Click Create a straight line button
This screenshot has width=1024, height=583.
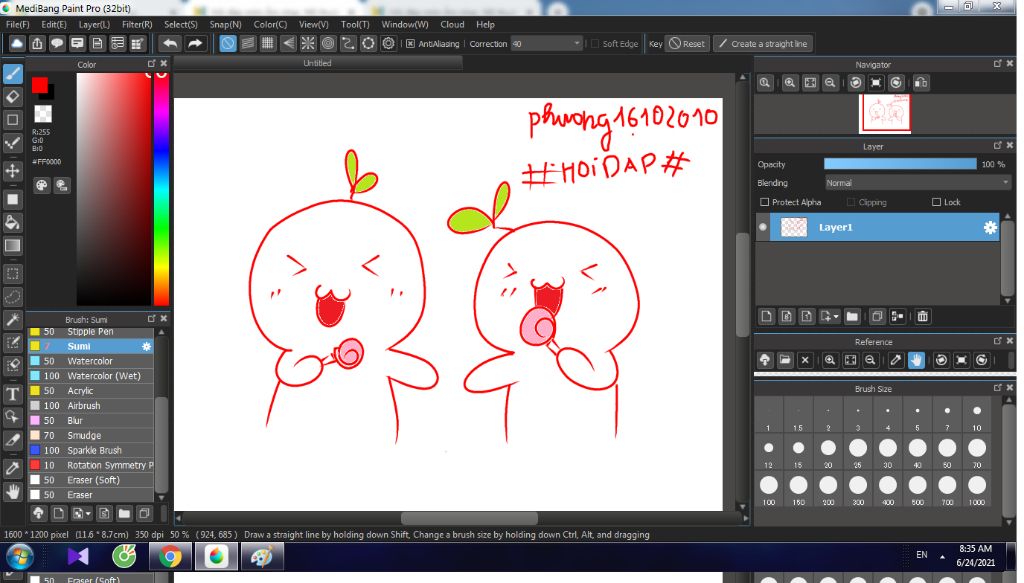[763, 44]
